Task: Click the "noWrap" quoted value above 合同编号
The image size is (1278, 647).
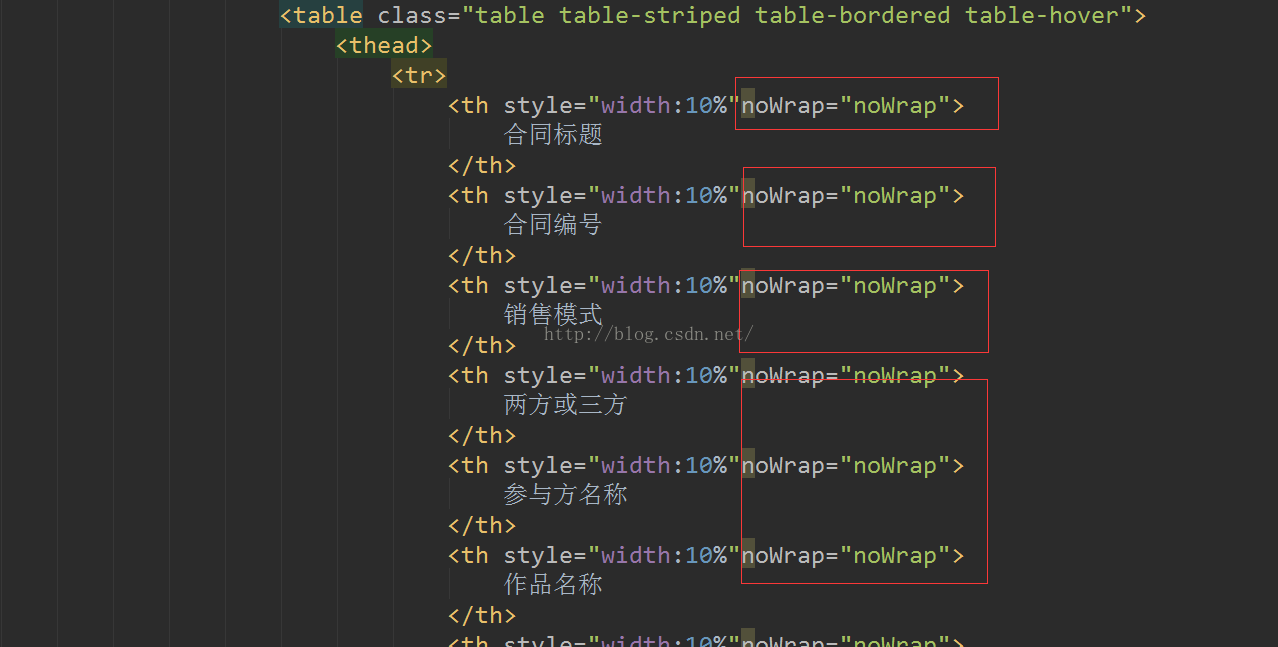Action: point(895,196)
